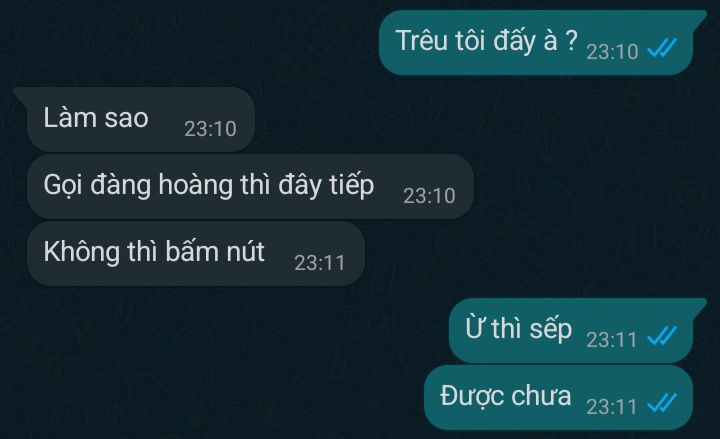Click the word 'hoàng' in the incoming message
The image size is (720, 439).
[196, 186]
